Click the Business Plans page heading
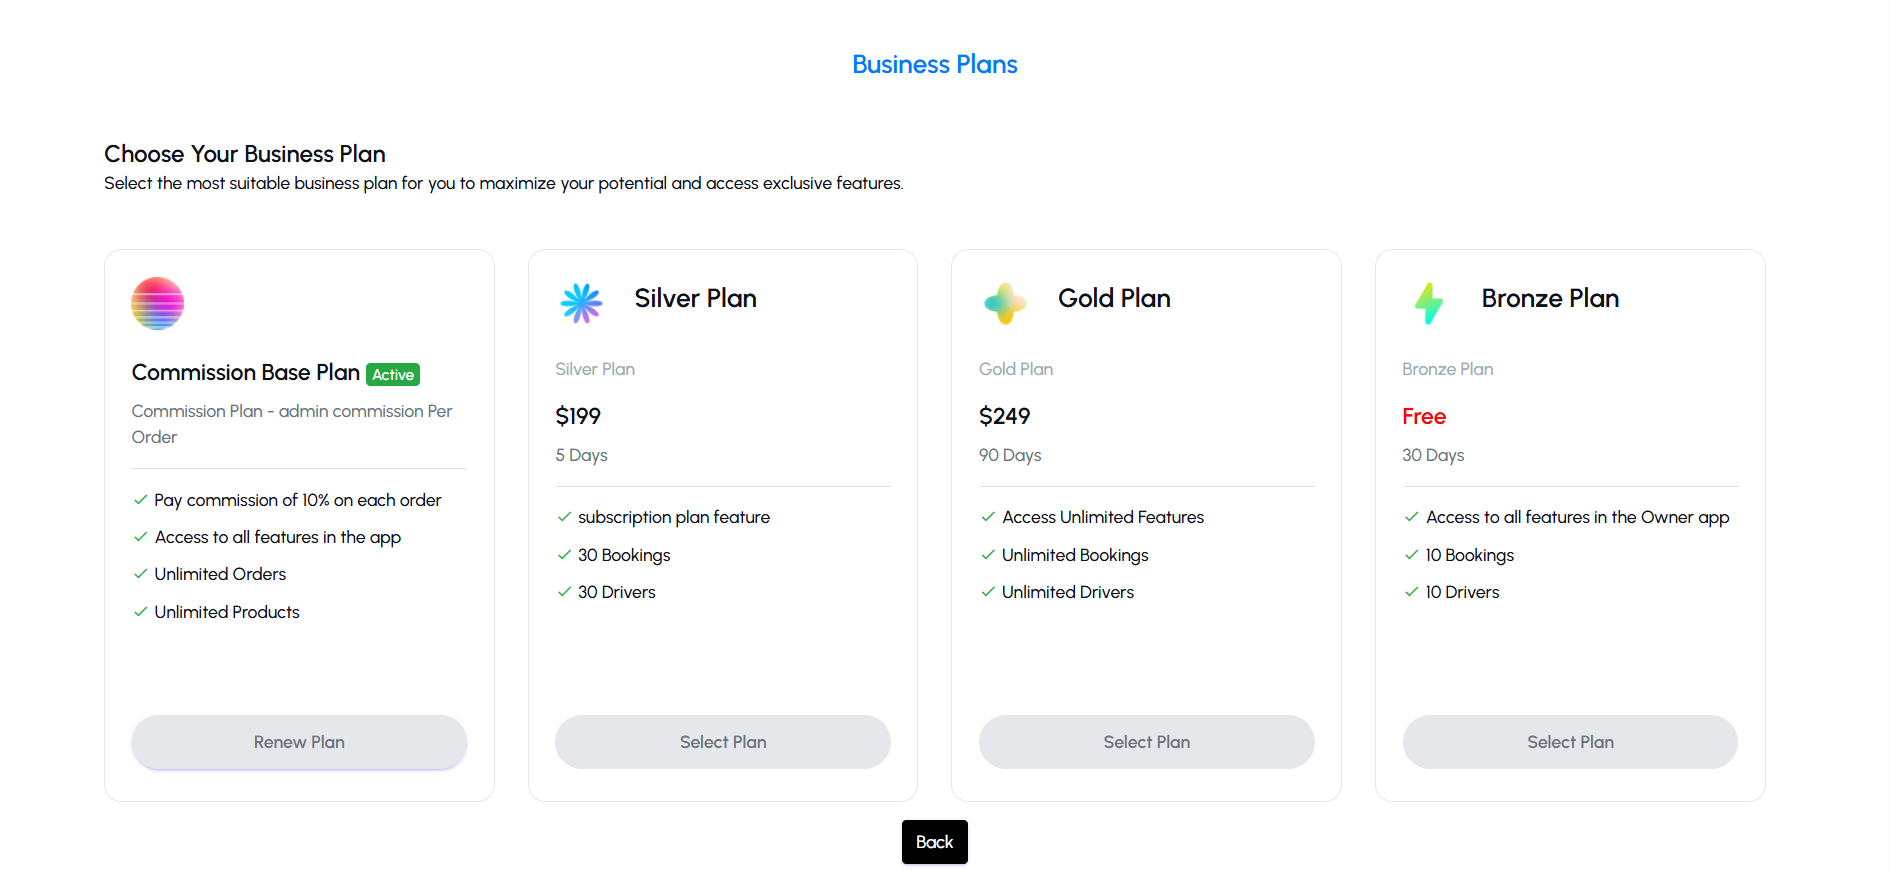This screenshot has width=1890, height=871. click(x=934, y=64)
